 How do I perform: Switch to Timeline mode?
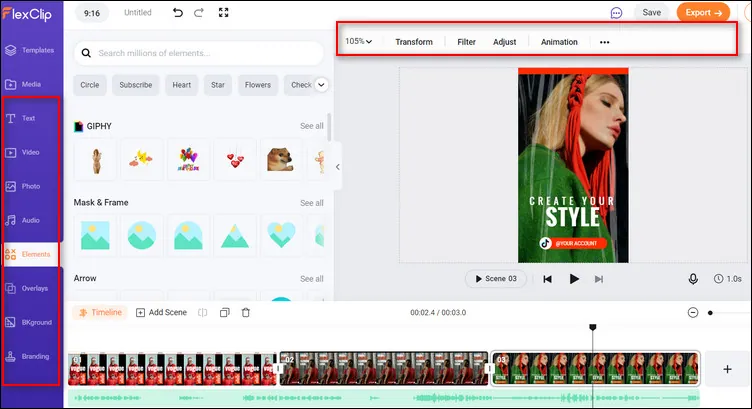(x=100, y=312)
